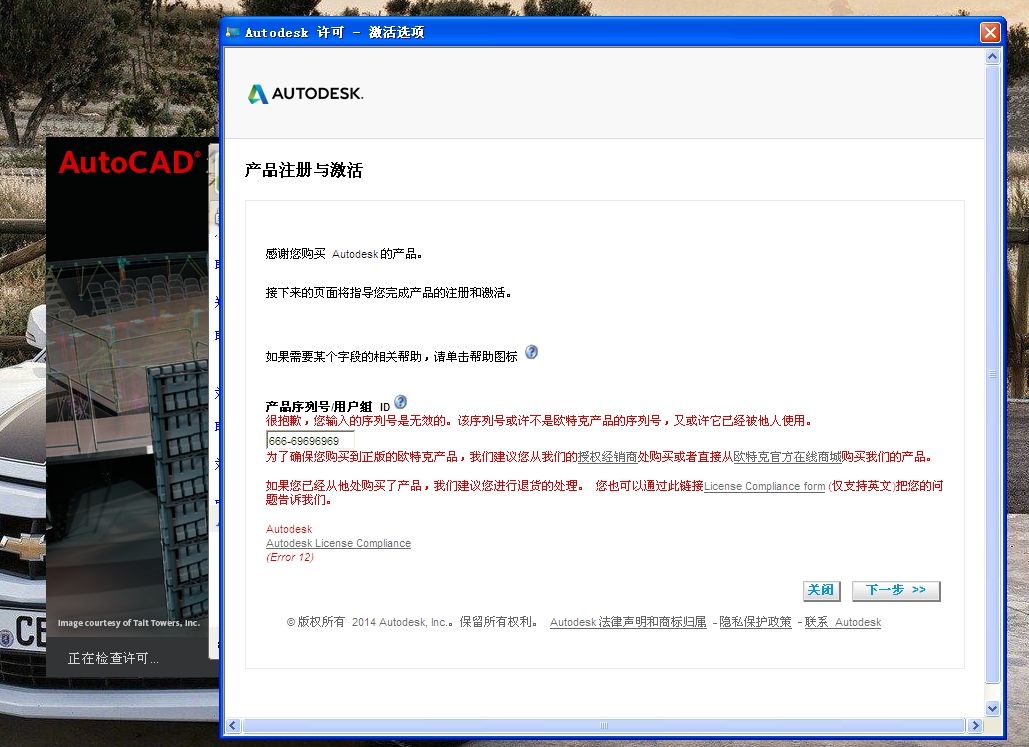Click Image courtesy of Tait Towers text

[129, 623]
